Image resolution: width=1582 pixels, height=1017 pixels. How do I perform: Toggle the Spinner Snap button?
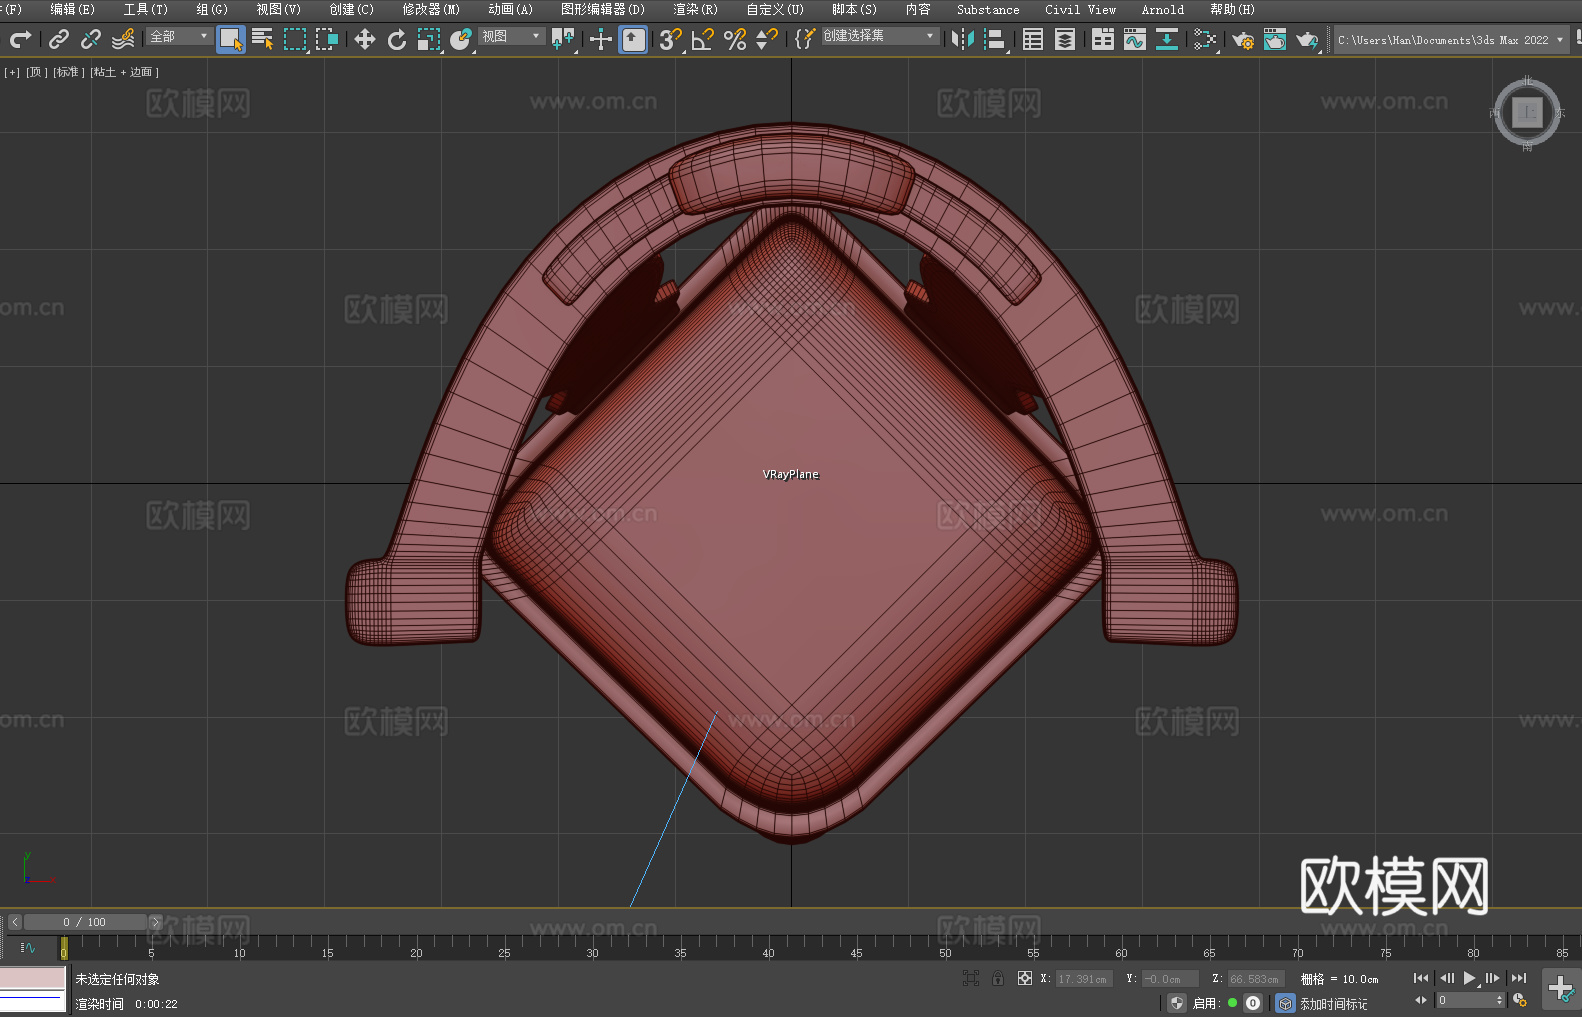click(767, 39)
